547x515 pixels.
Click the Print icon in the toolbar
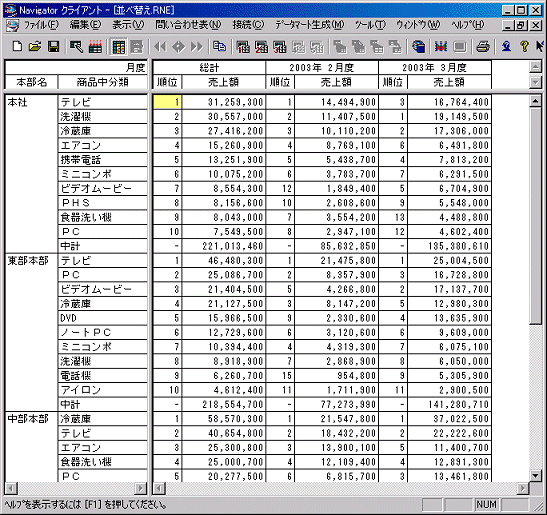[483, 46]
